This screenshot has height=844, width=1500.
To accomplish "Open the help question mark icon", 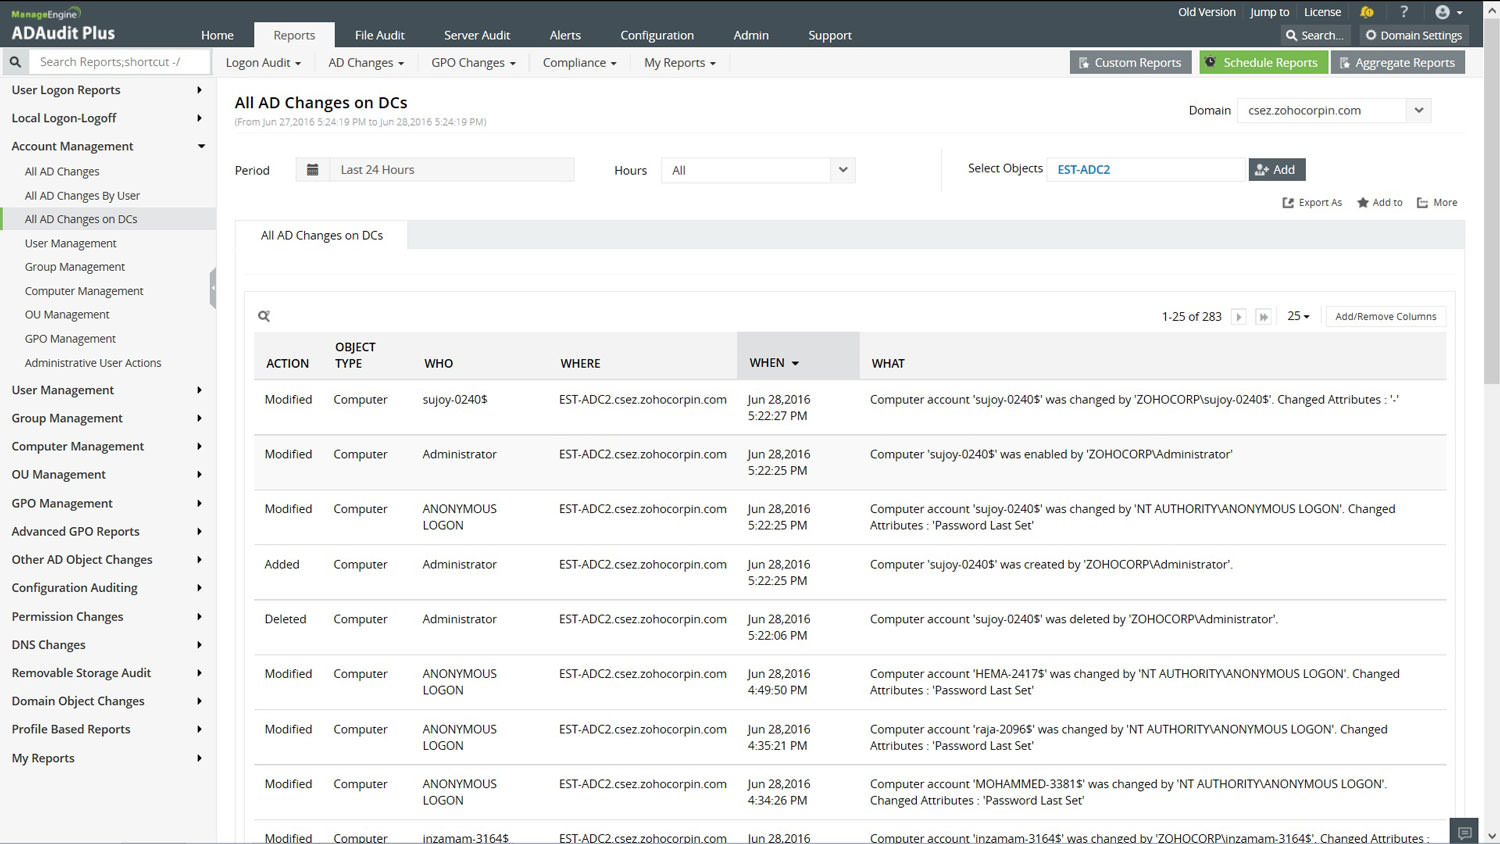I will (x=1404, y=12).
